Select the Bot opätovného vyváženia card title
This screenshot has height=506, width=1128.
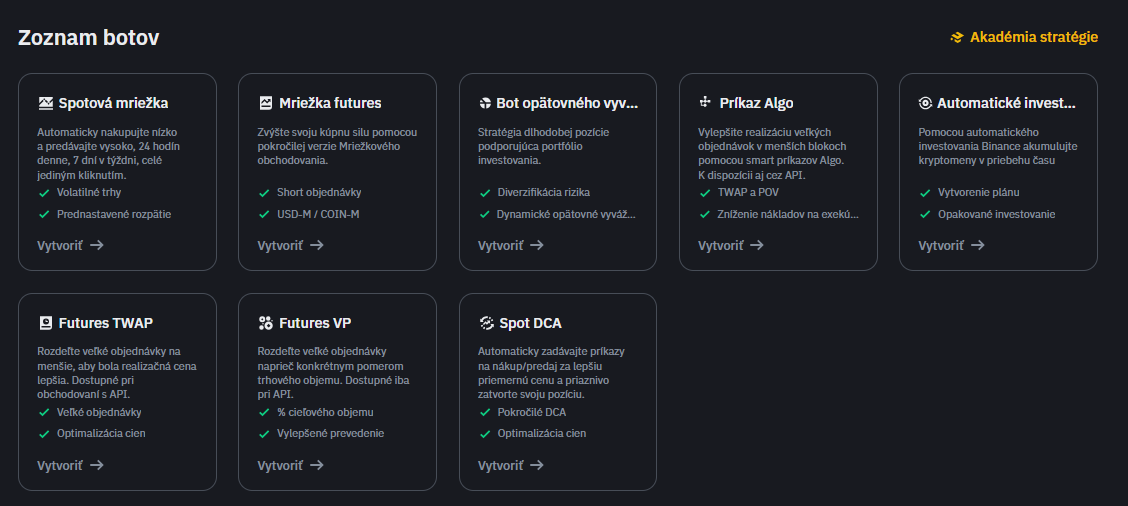(568, 103)
